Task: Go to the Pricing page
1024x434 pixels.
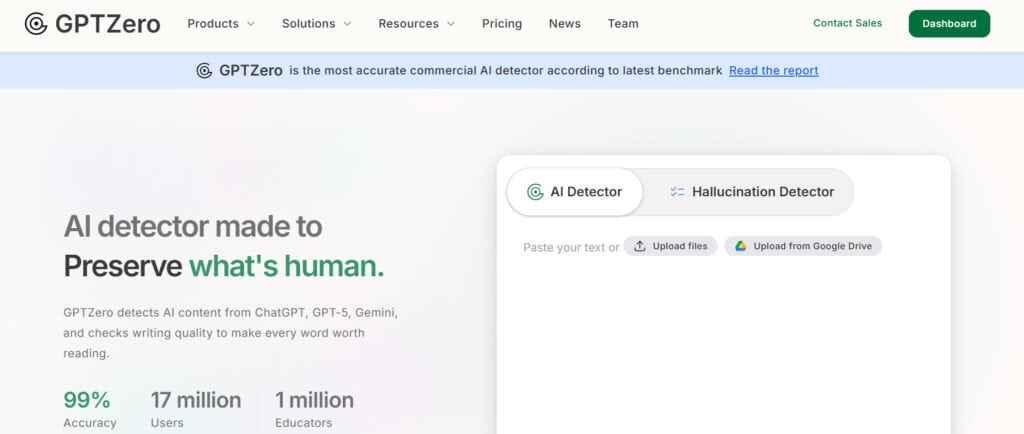Action: pyautogui.click(x=502, y=24)
